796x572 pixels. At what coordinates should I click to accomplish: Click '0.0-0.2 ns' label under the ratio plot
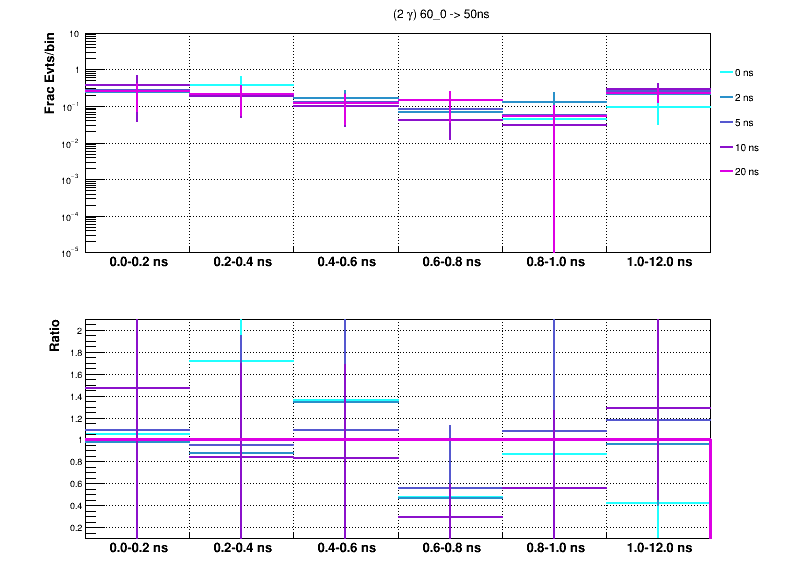(x=137, y=549)
